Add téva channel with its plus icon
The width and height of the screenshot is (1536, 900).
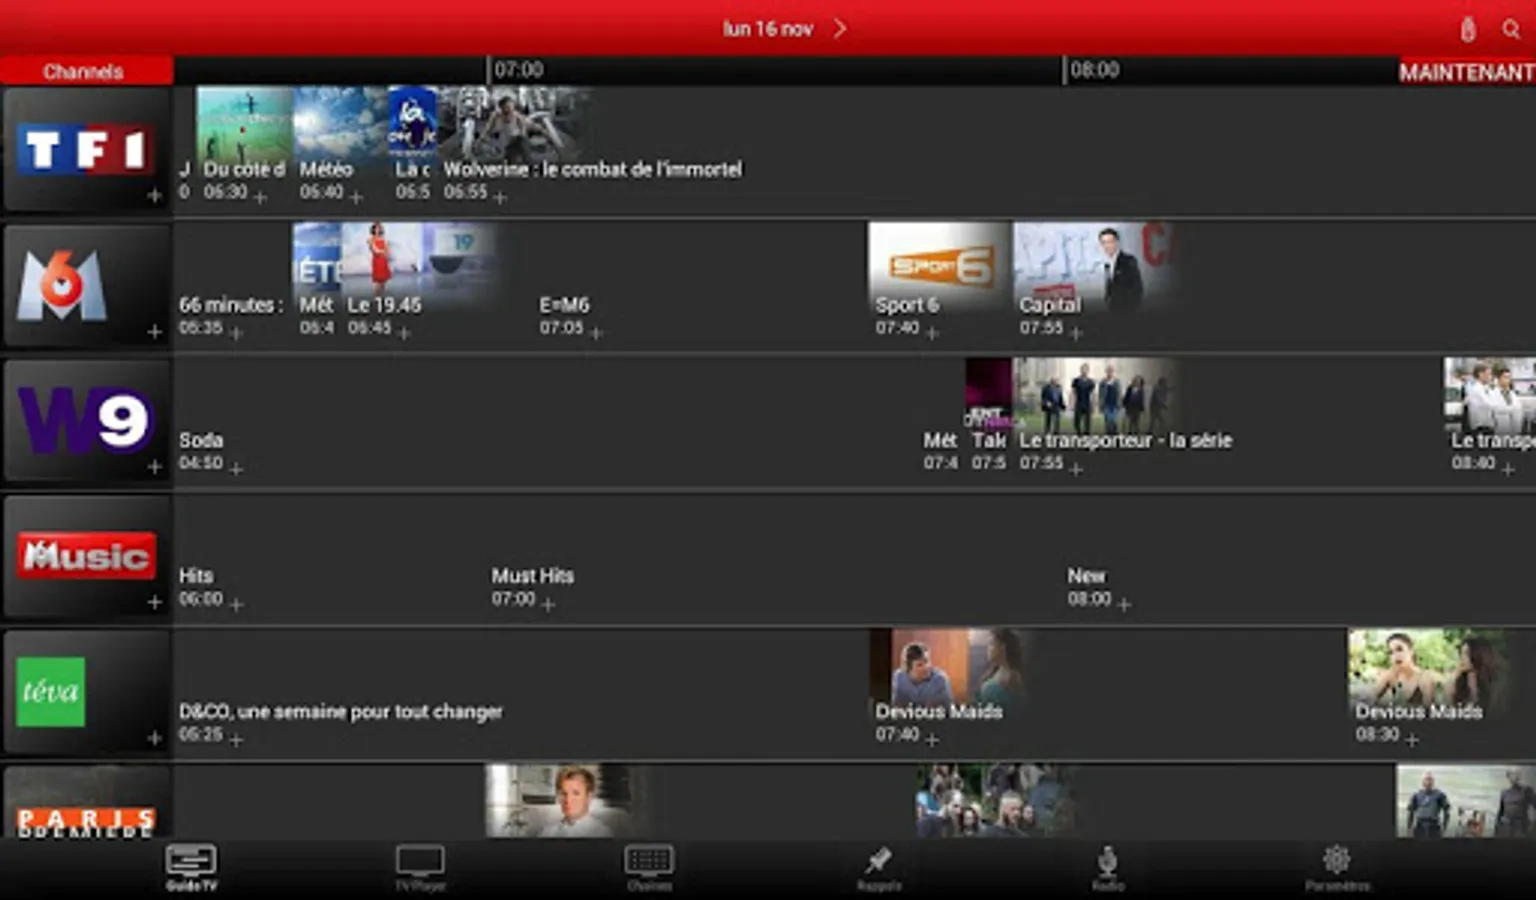154,738
